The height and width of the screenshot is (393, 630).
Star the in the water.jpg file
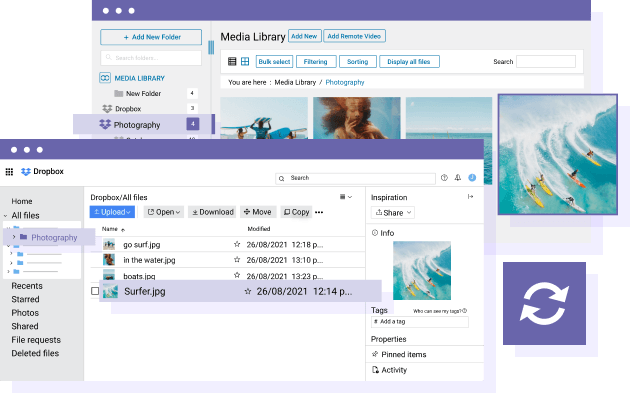237,260
